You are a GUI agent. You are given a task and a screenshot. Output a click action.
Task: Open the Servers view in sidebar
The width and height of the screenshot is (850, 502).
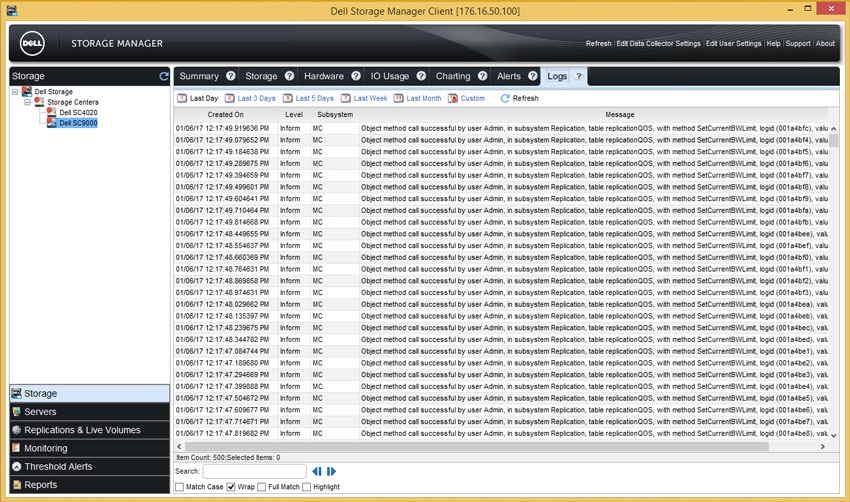coord(89,411)
